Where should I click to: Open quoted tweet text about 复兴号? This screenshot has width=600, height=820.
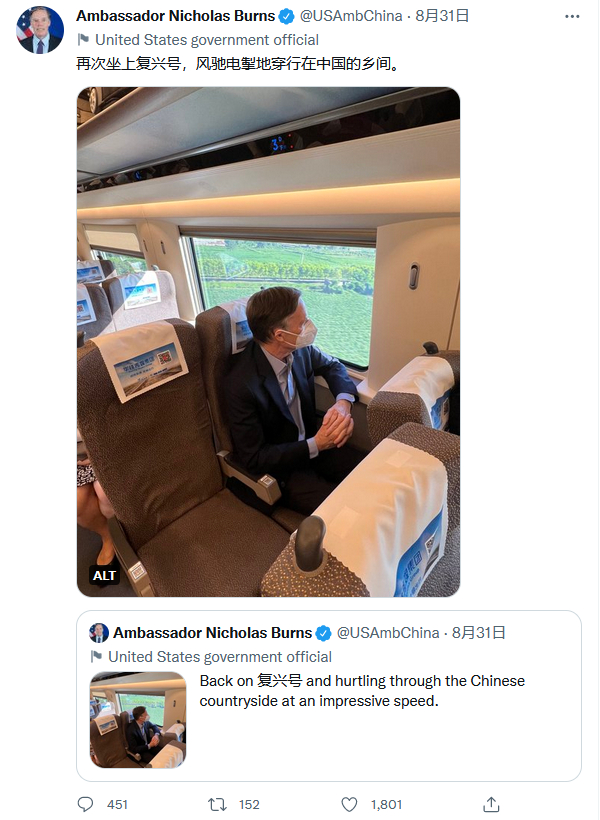point(362,691)
